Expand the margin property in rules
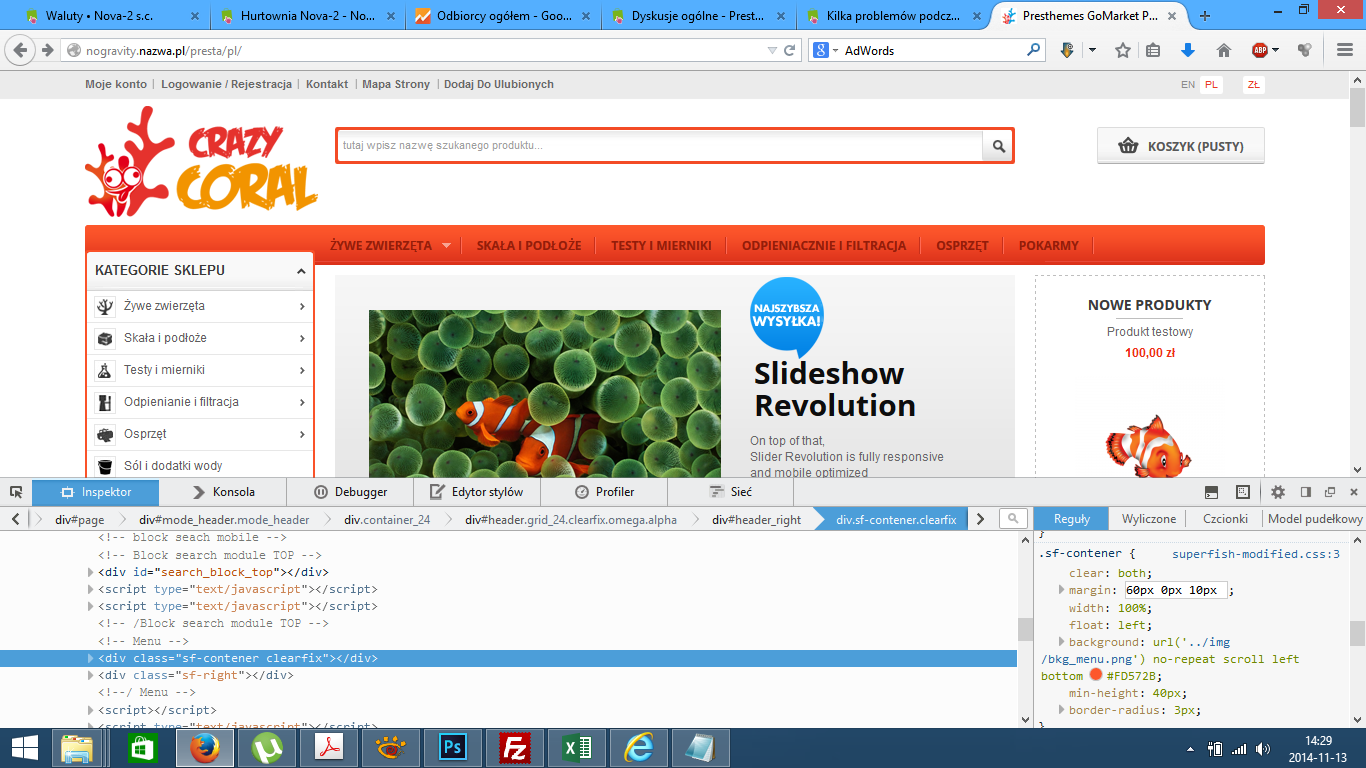The width and height of the screenshot is (1366, 768). [x=1061, y=590]
